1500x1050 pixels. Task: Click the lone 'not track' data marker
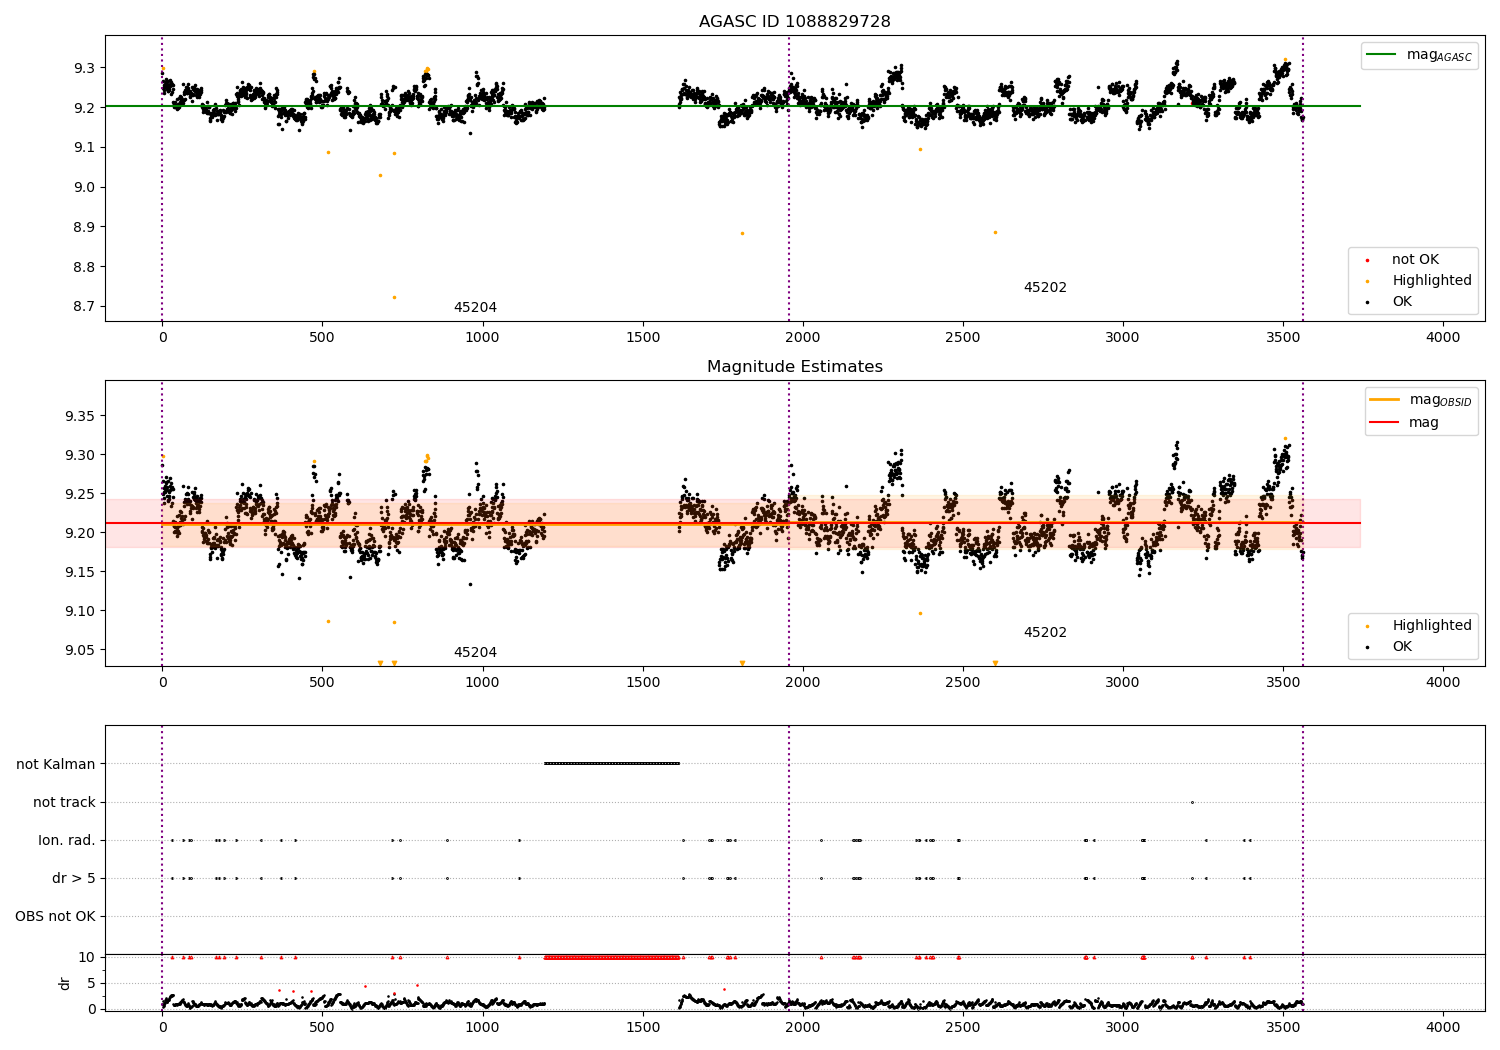tap(1192, 802)
